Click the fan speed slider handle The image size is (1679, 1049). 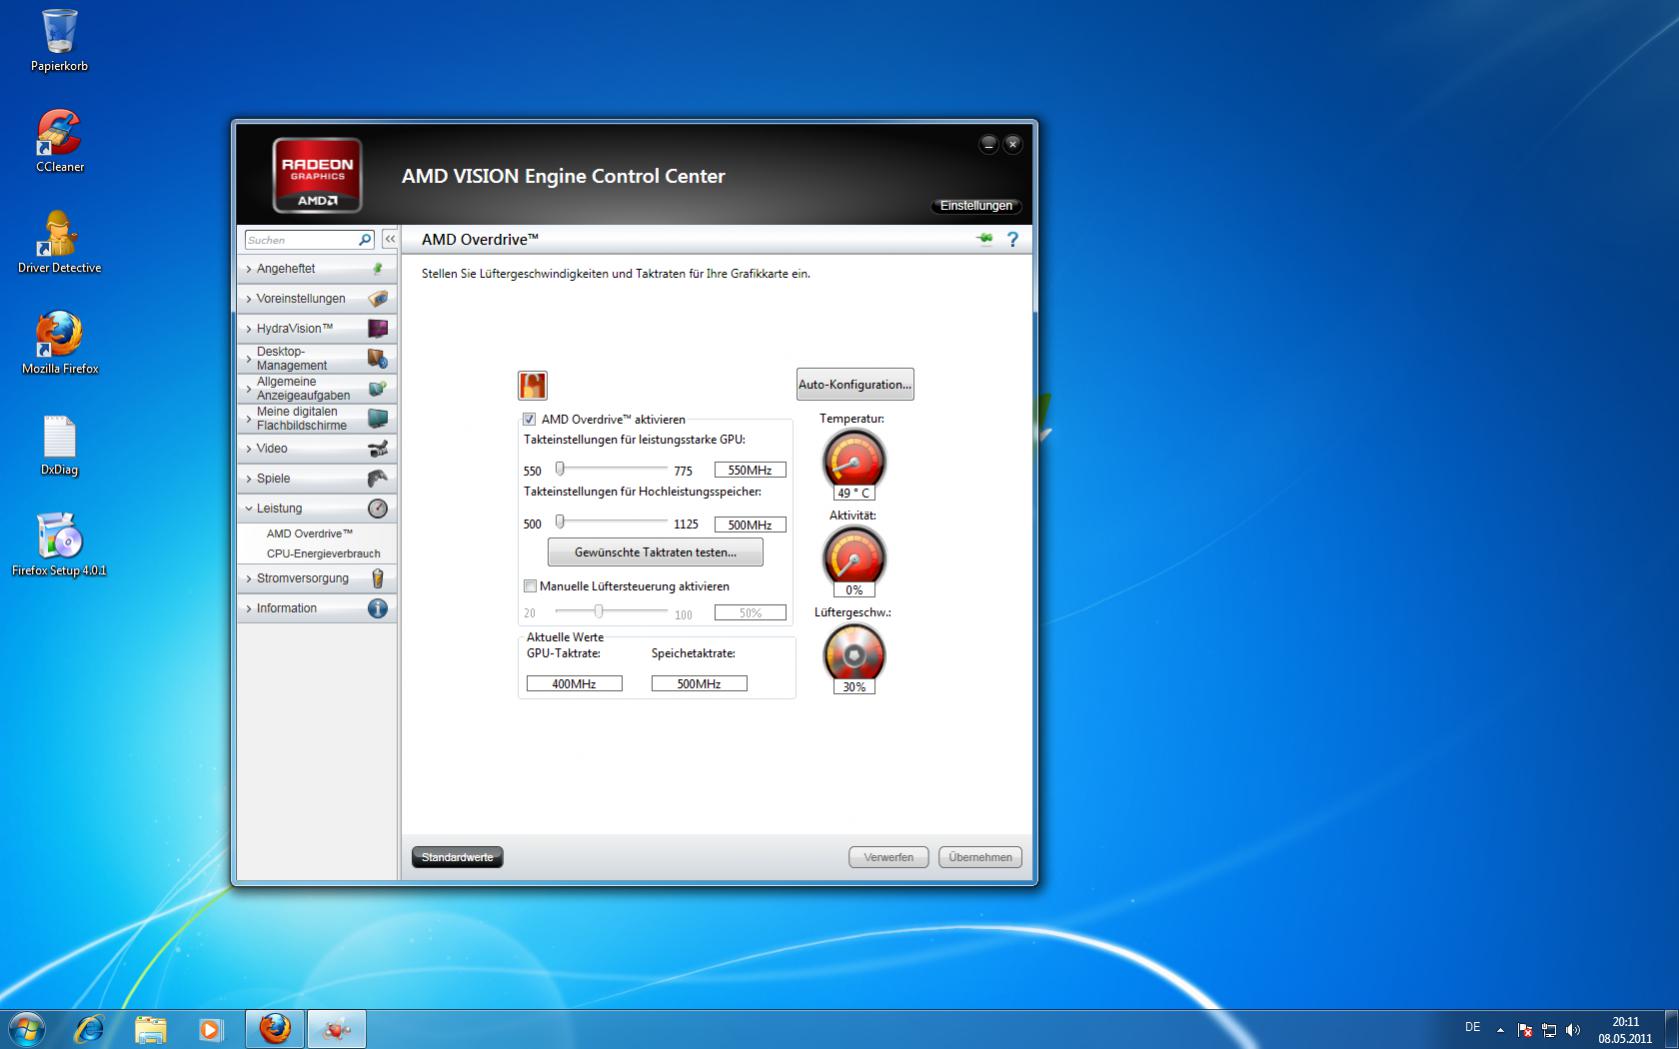(x=598, y=611)
